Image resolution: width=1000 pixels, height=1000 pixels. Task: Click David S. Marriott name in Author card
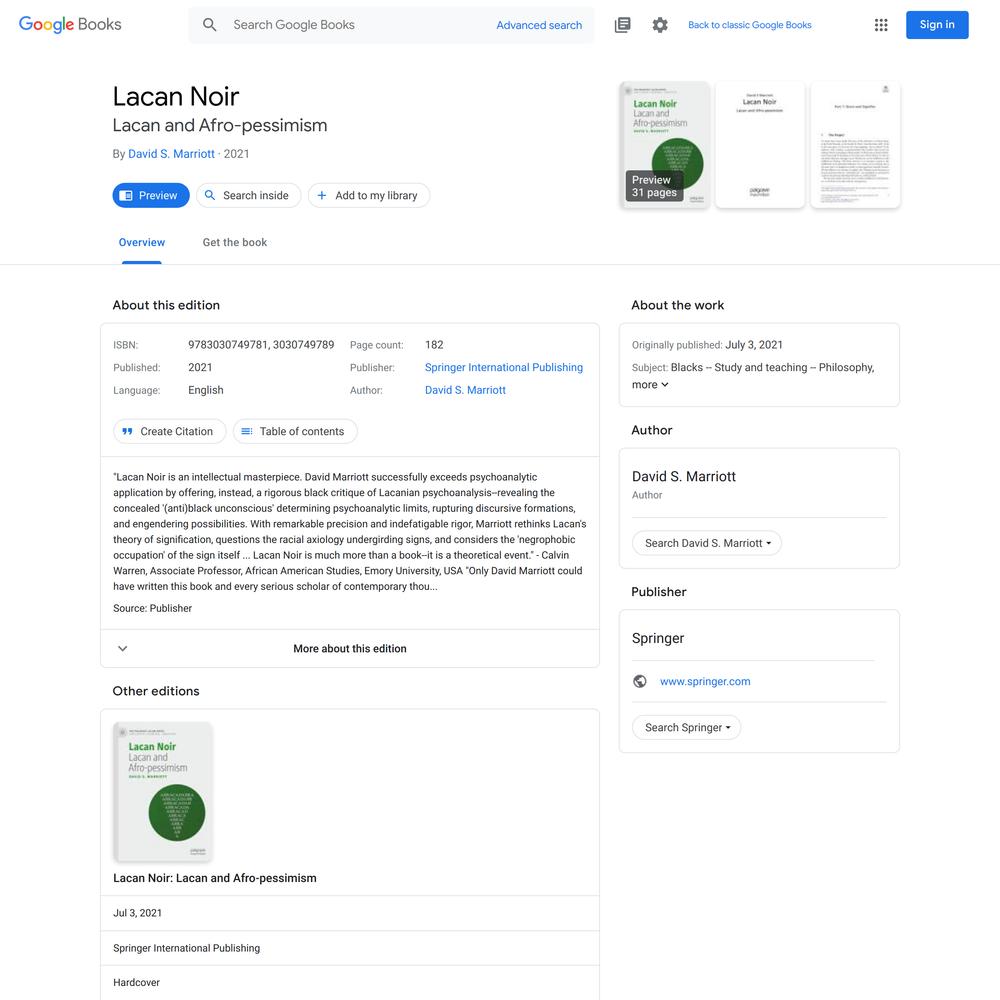pyautogui.click(x=684, y=476)
